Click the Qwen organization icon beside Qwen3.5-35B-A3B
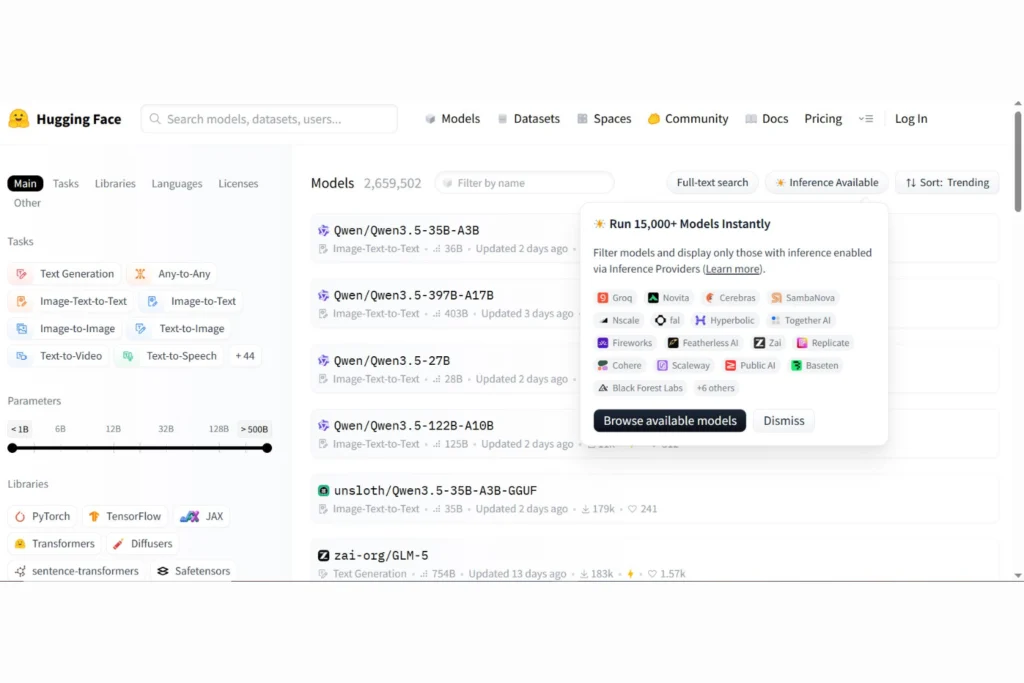Image resolution: width=1024 pixels, height=683 pixels. tap(323, 230)
